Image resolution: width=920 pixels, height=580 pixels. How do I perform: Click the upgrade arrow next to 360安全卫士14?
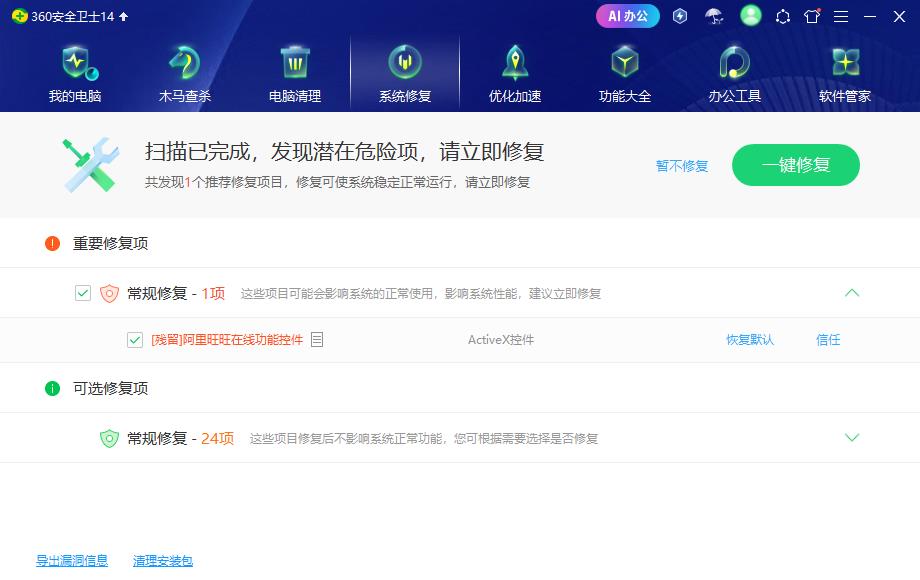point(124,16)
